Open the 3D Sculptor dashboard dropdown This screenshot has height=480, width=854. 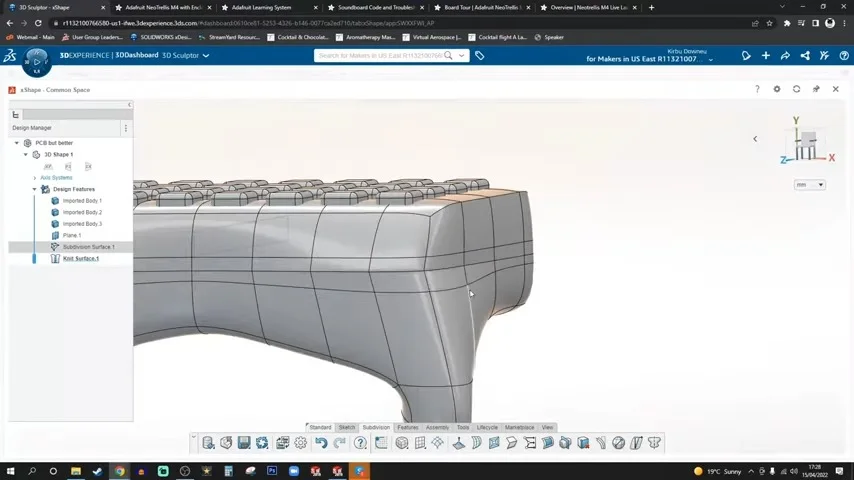[206, 56]
